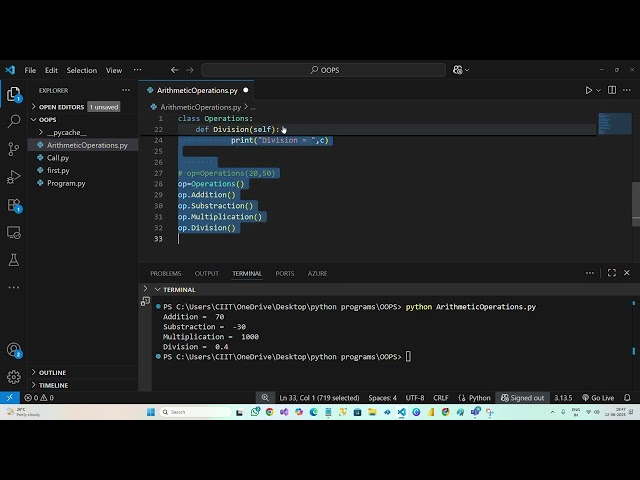The width and height of the screenshot is (640, 480).
Task: Open the Remote Explorer view
Action: (x=13, y=233)
